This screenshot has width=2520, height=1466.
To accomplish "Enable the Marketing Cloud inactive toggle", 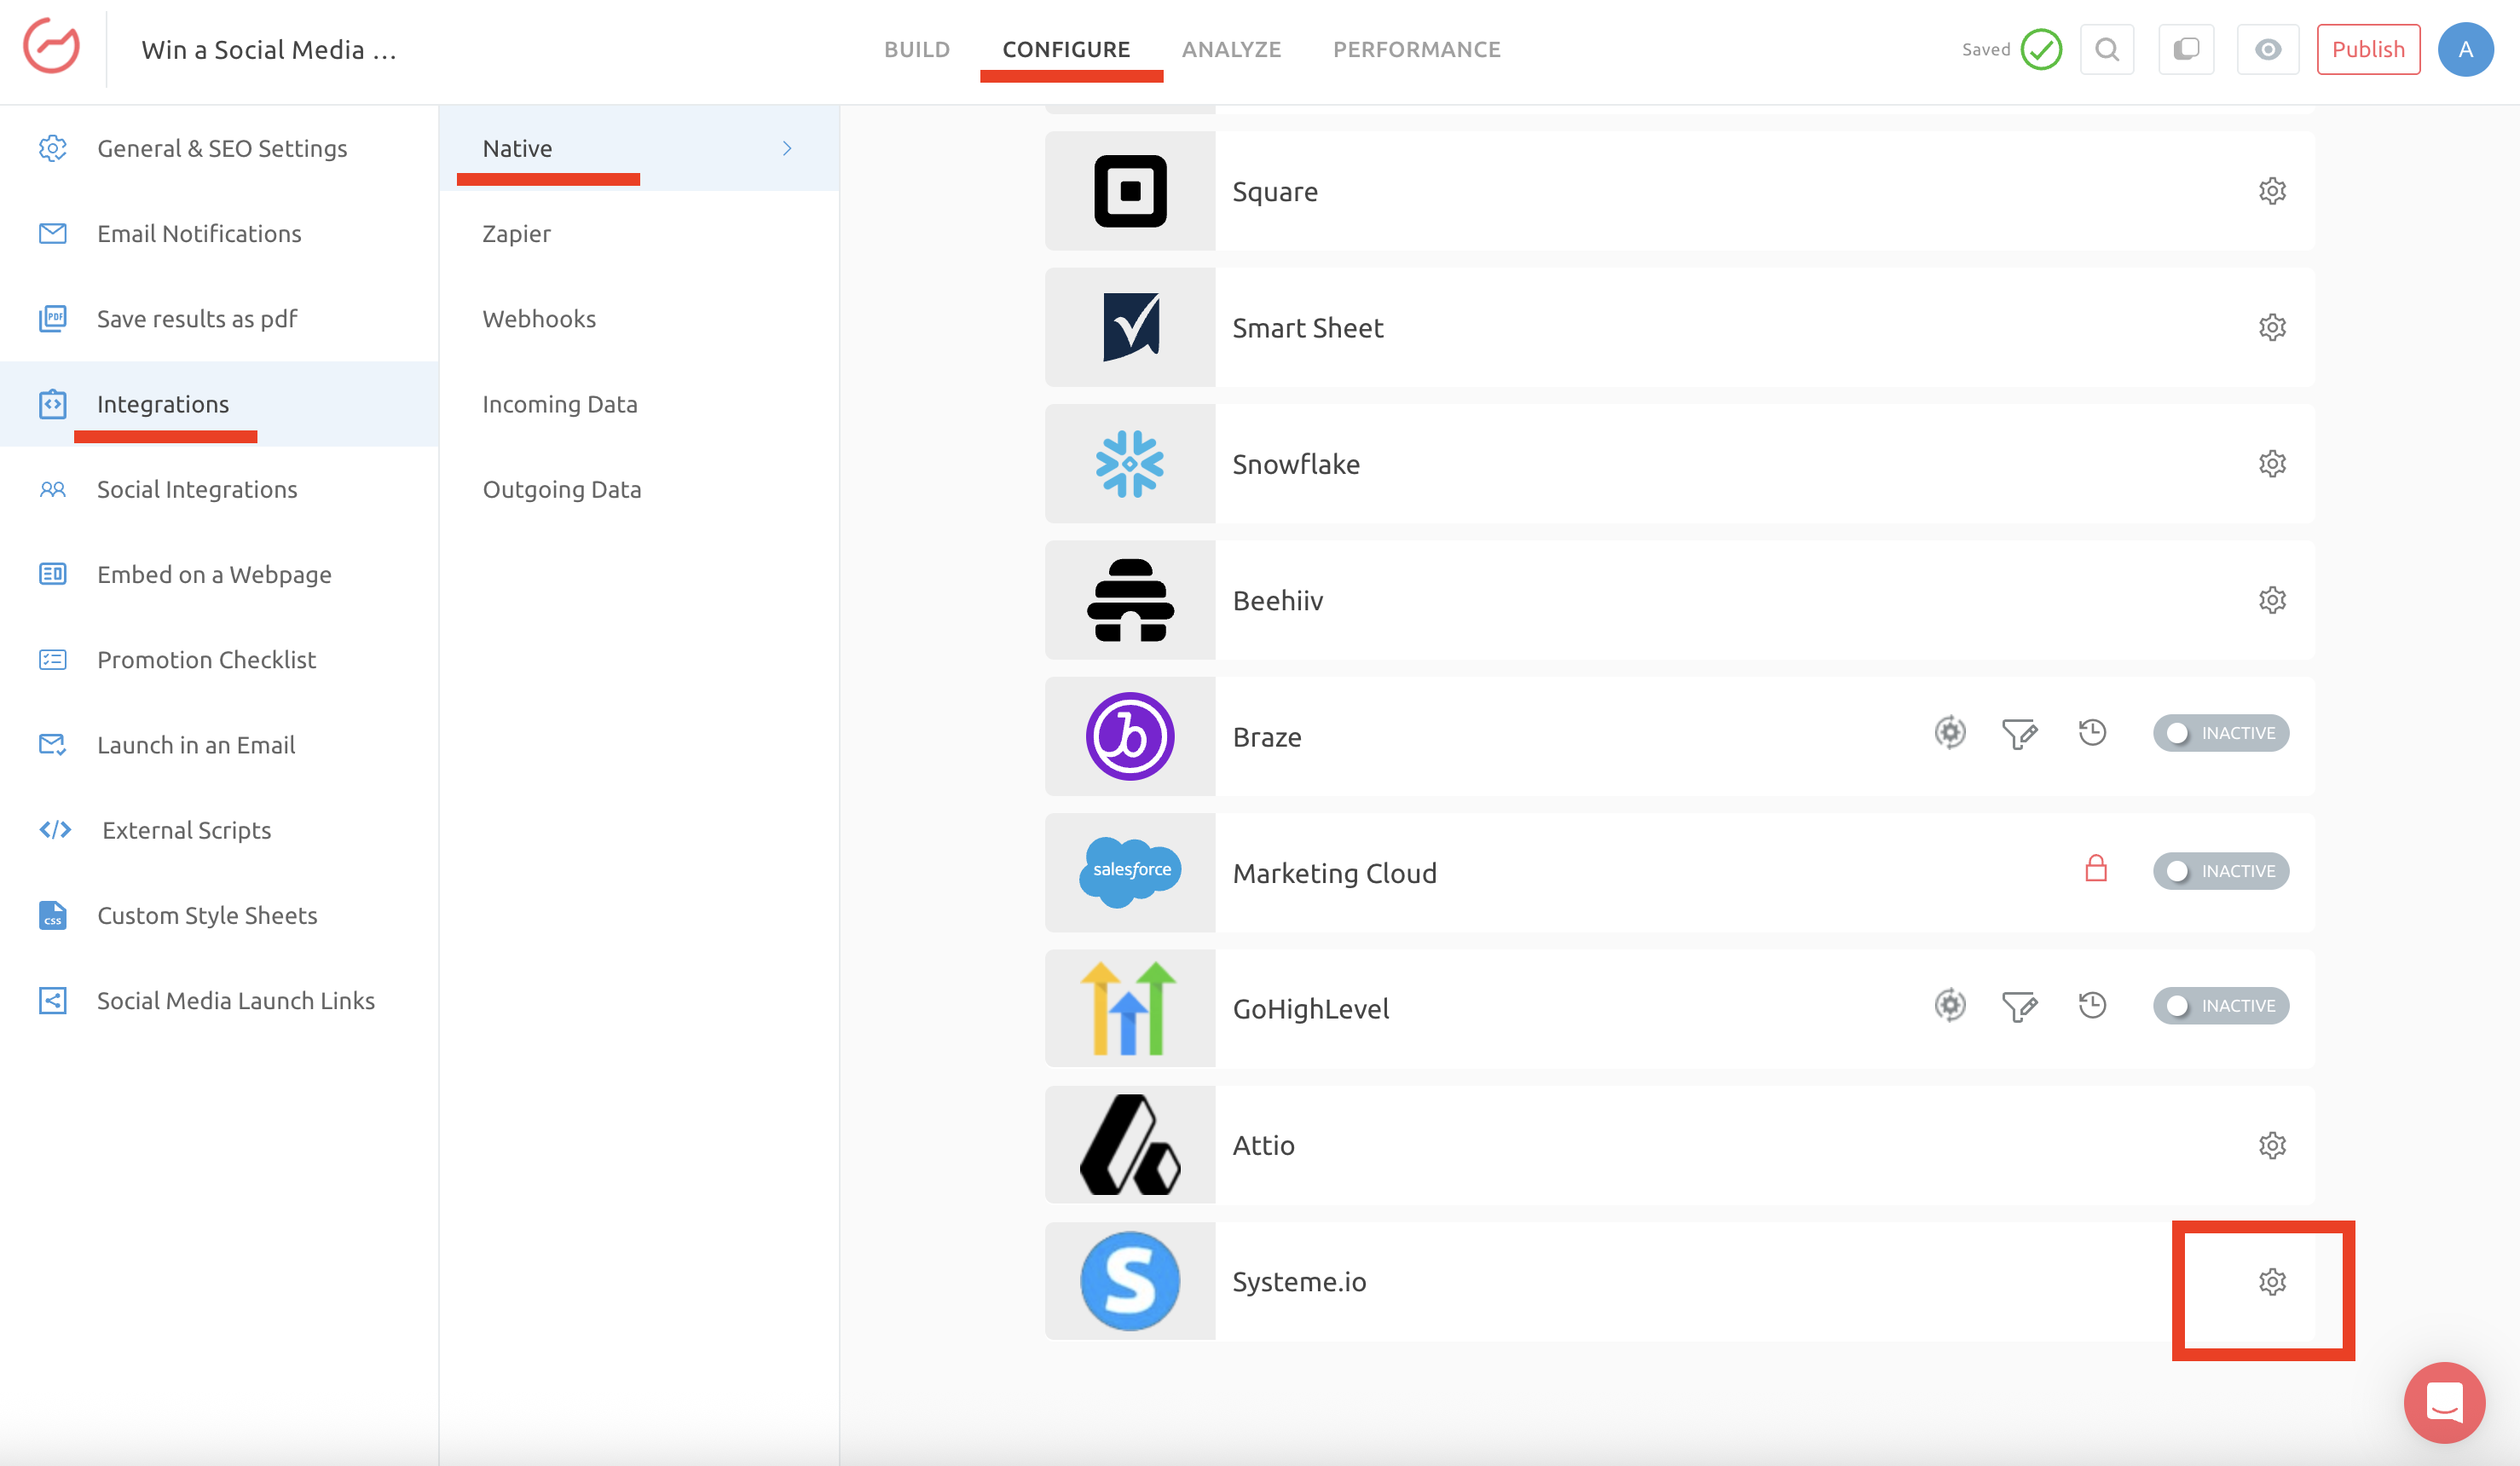I will (x=2220, y=871).
